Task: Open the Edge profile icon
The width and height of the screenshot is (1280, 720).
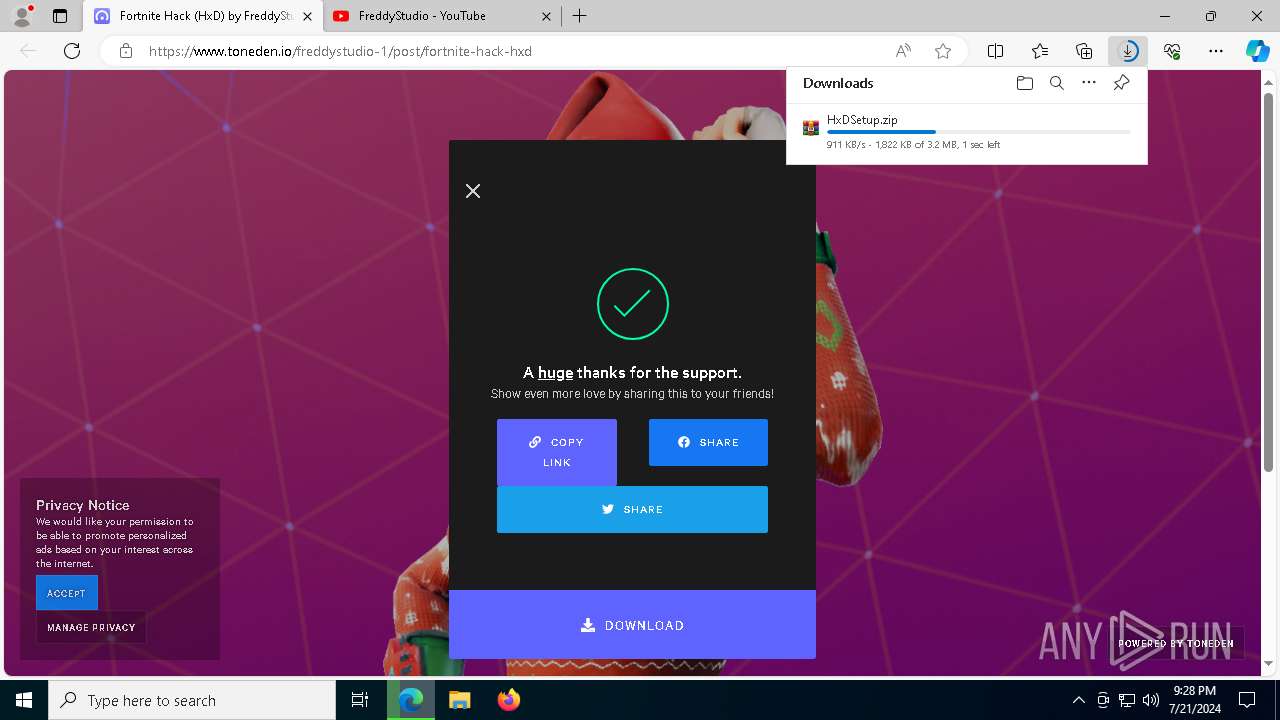Action: click(x=22, y=16)
